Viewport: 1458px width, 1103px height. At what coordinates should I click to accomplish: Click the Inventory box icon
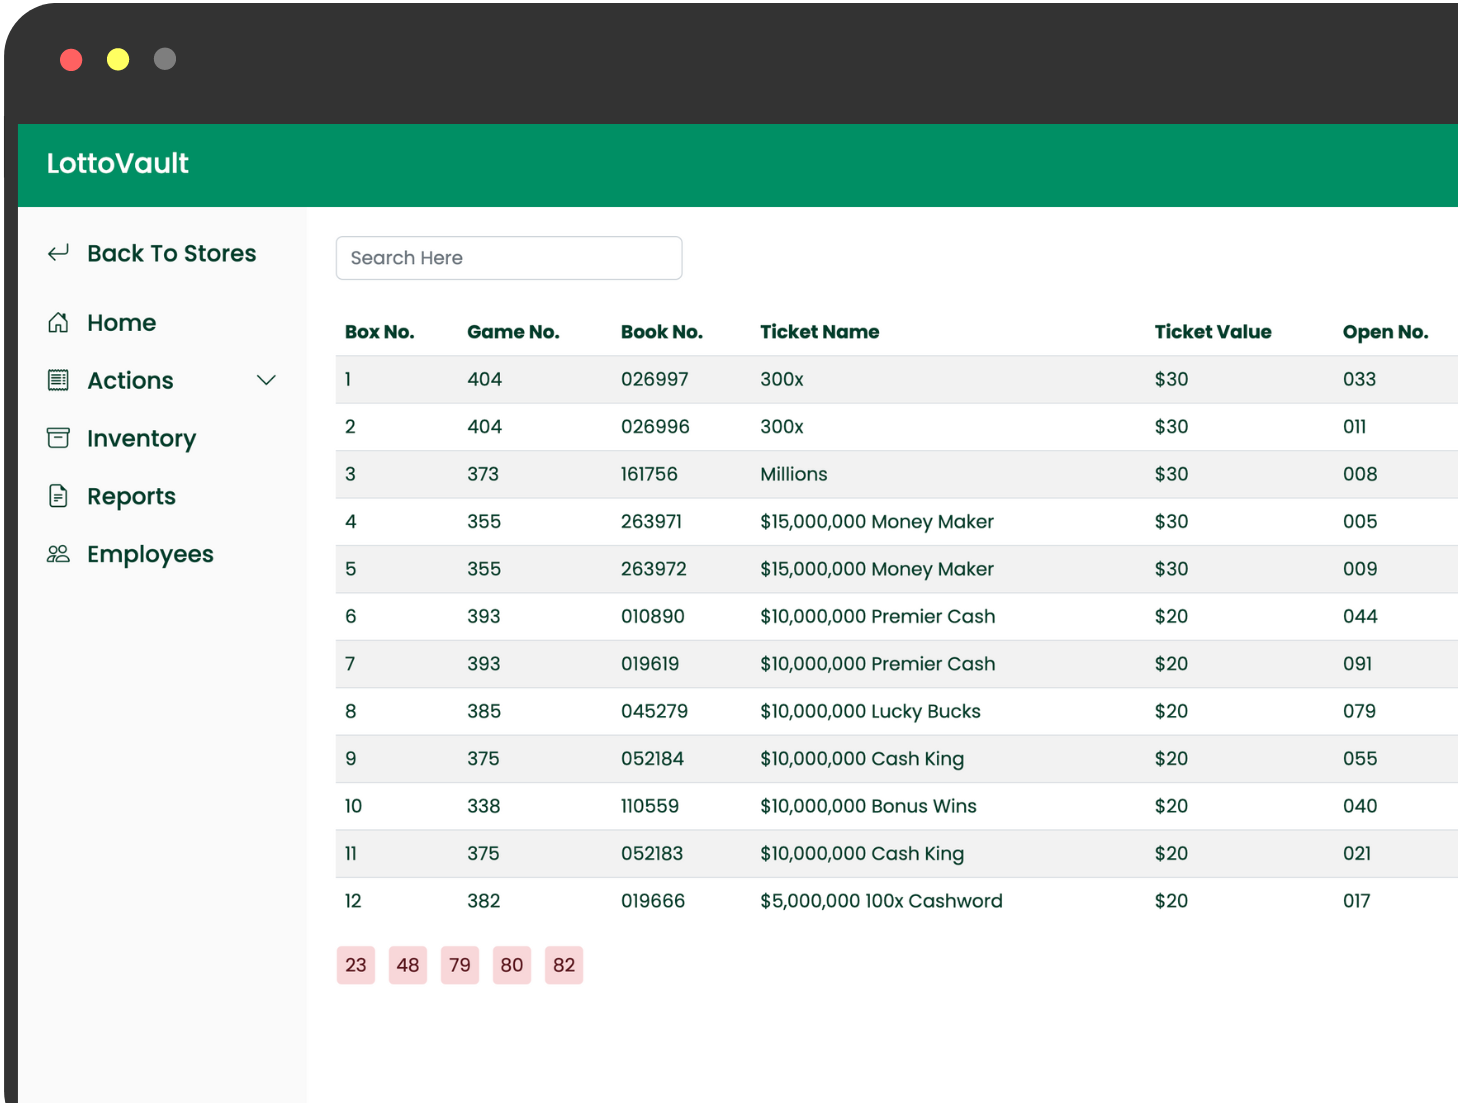pyautogui.click(x=58, y=438)
